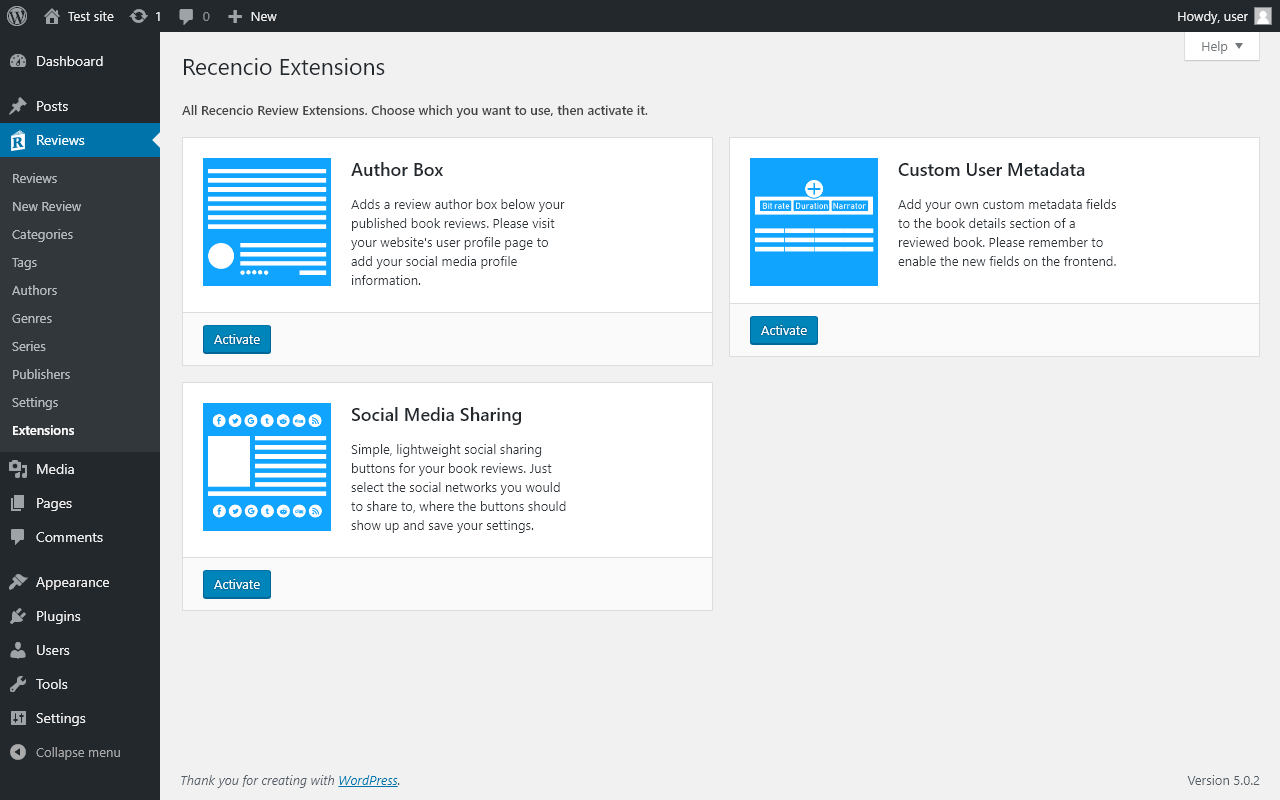Open the New content menu
This screenshot has height=800, width=1280.
(252, 16)
